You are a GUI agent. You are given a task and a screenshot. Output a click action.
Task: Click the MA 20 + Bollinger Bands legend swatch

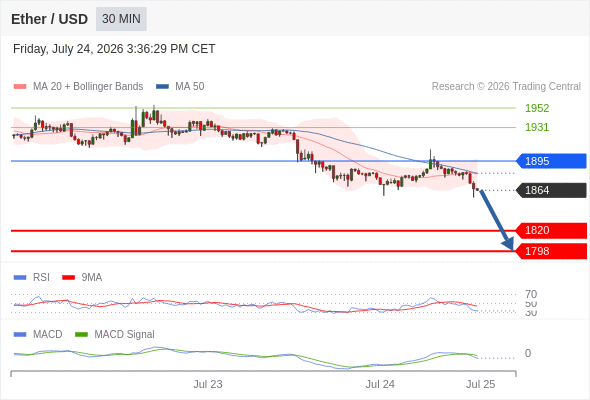[x=20, y=87]
